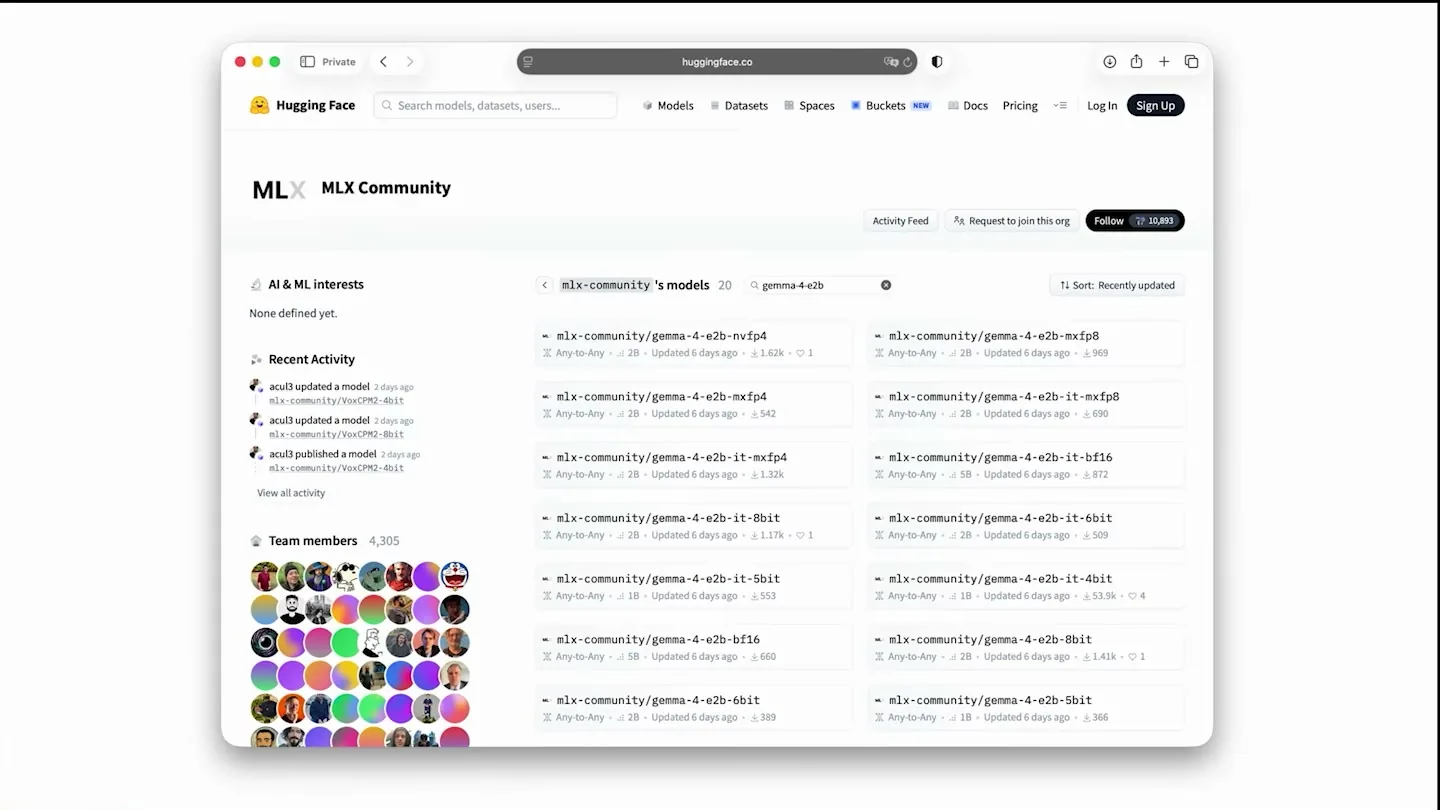Open the Spaces nav item
This screenshot has height=810, width=1440.
pyautogui.click(x=810, y=105)
